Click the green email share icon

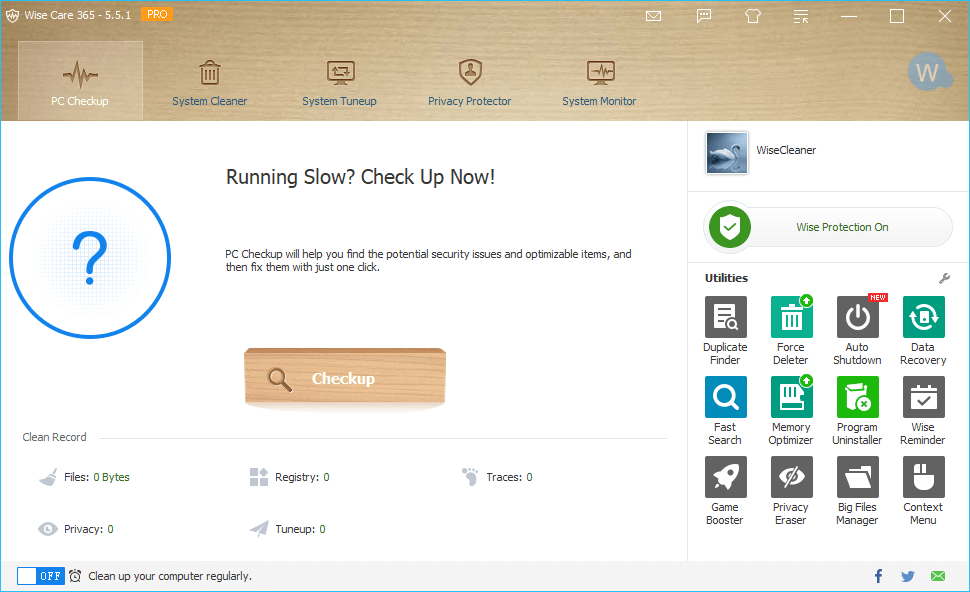coord(938,576)
